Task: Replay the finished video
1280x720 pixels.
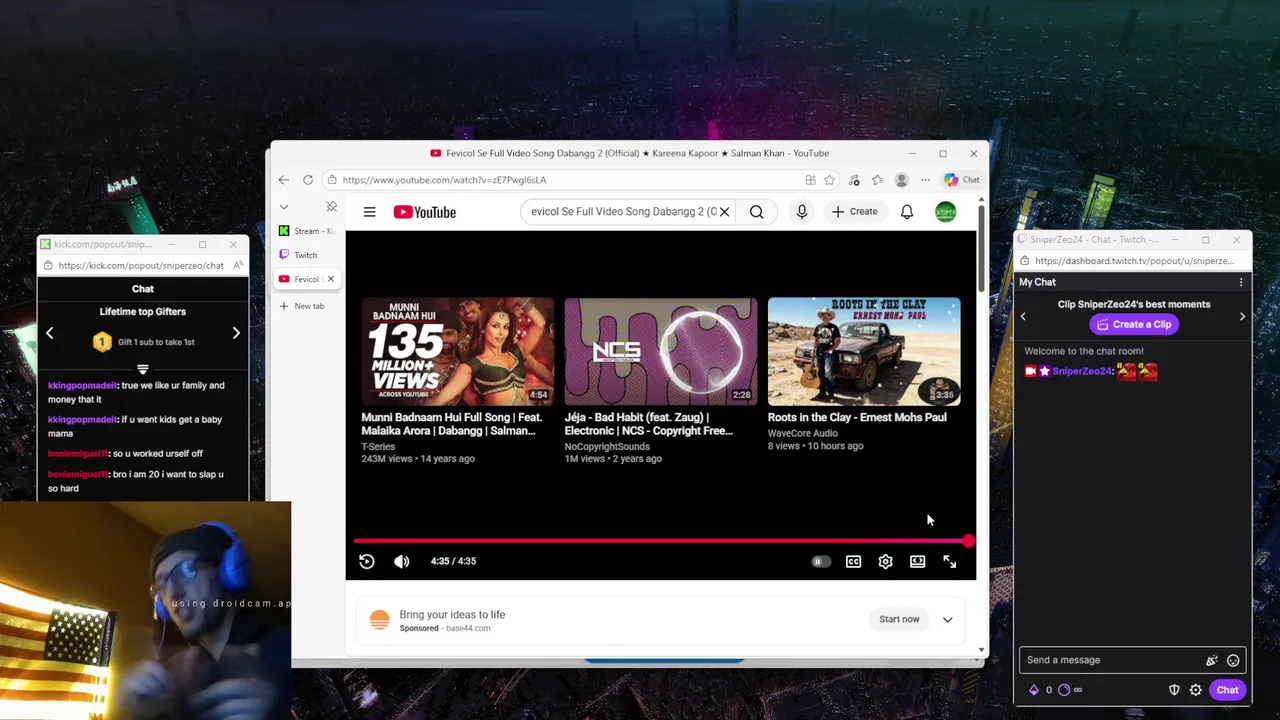Action: (367, 561)
